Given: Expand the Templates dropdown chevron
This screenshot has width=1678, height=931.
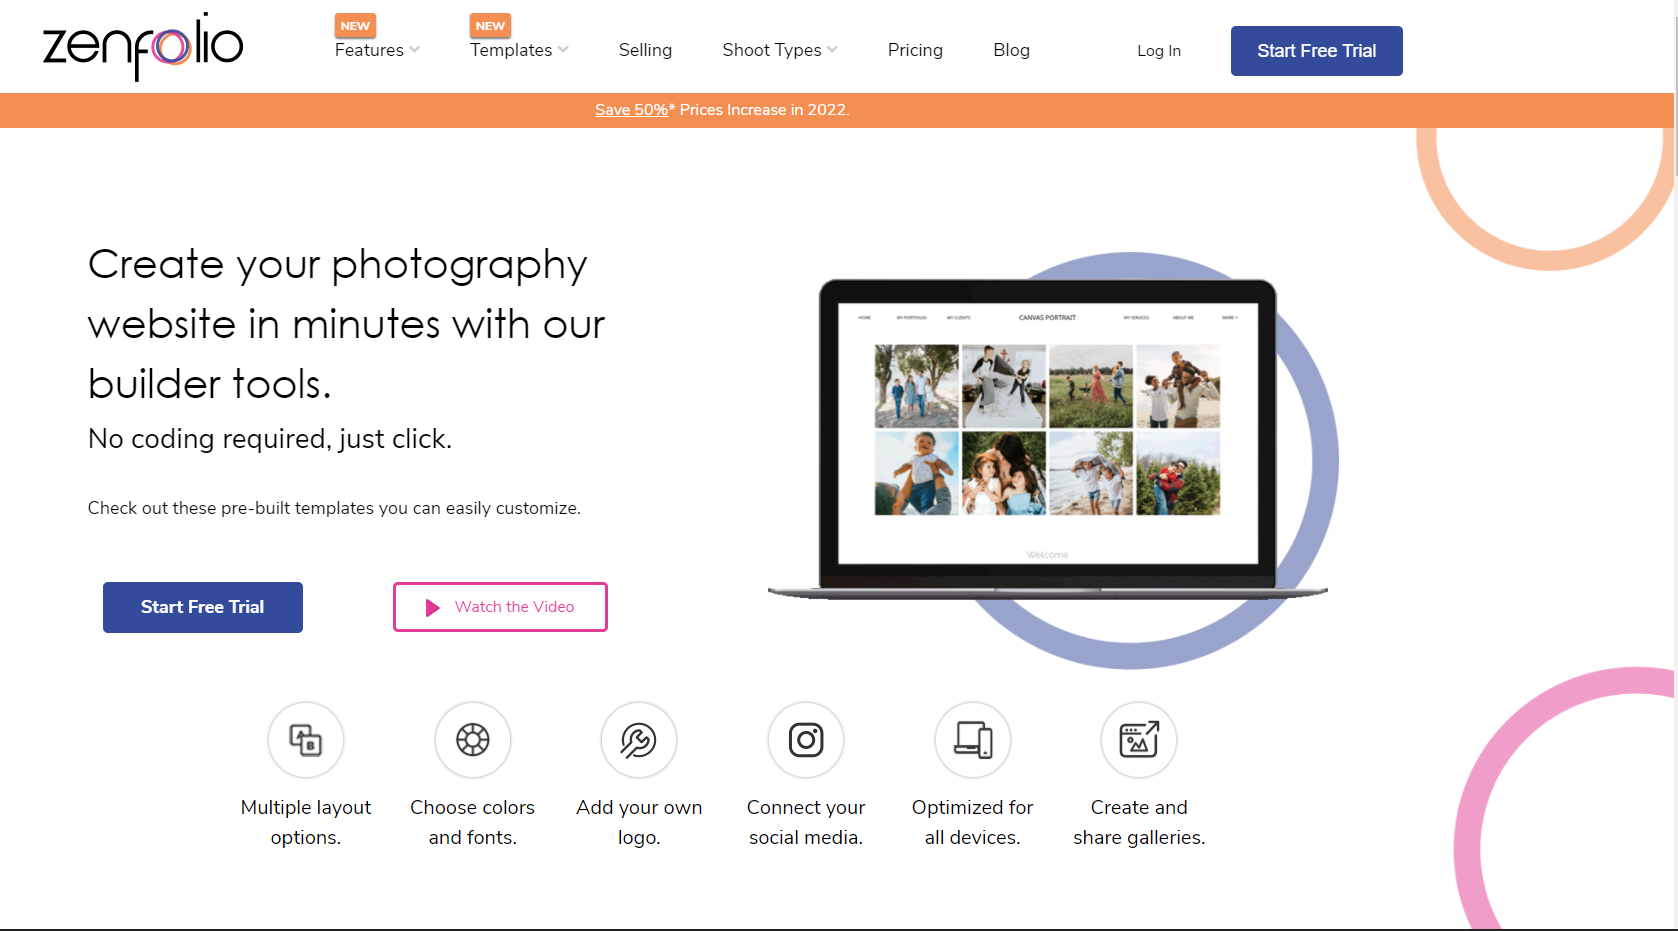Looking at the screenshot, I should pyautogui.click(x=564, y=49).
